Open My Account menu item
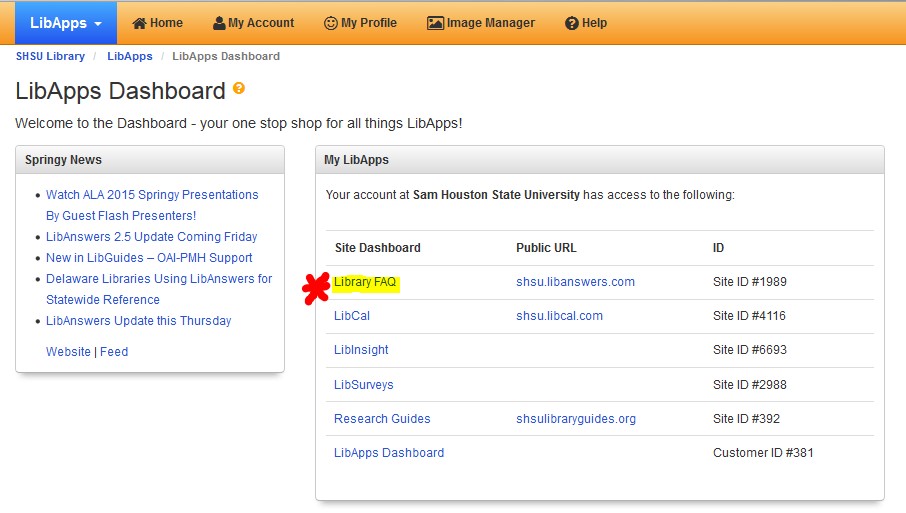The width and height of the screenshot is (906, 513). click(x=254, y=23)
